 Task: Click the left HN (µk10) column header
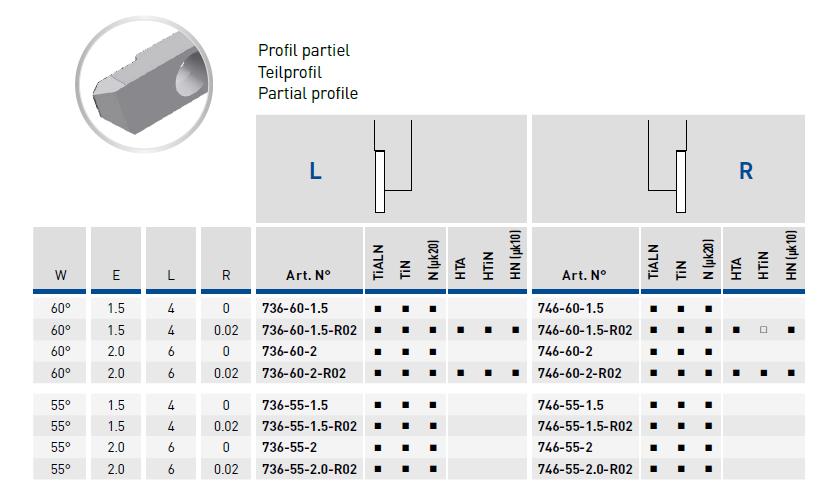[515, 255]
